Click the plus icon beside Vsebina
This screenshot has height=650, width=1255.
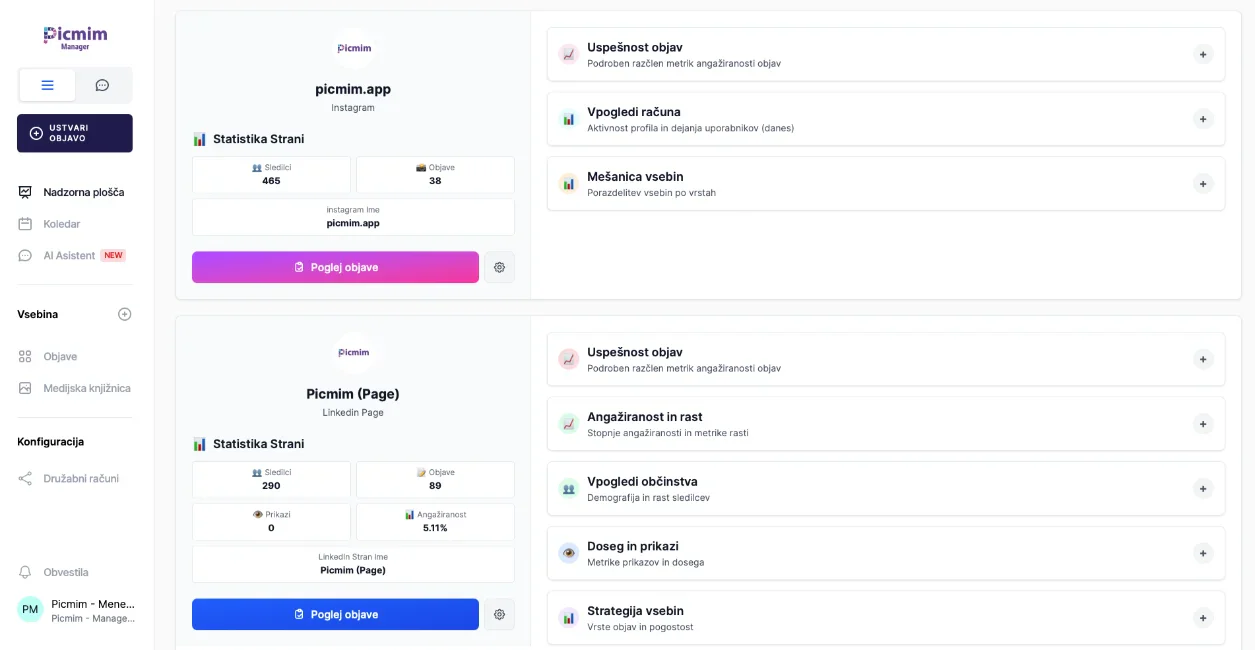pos(124,314)
